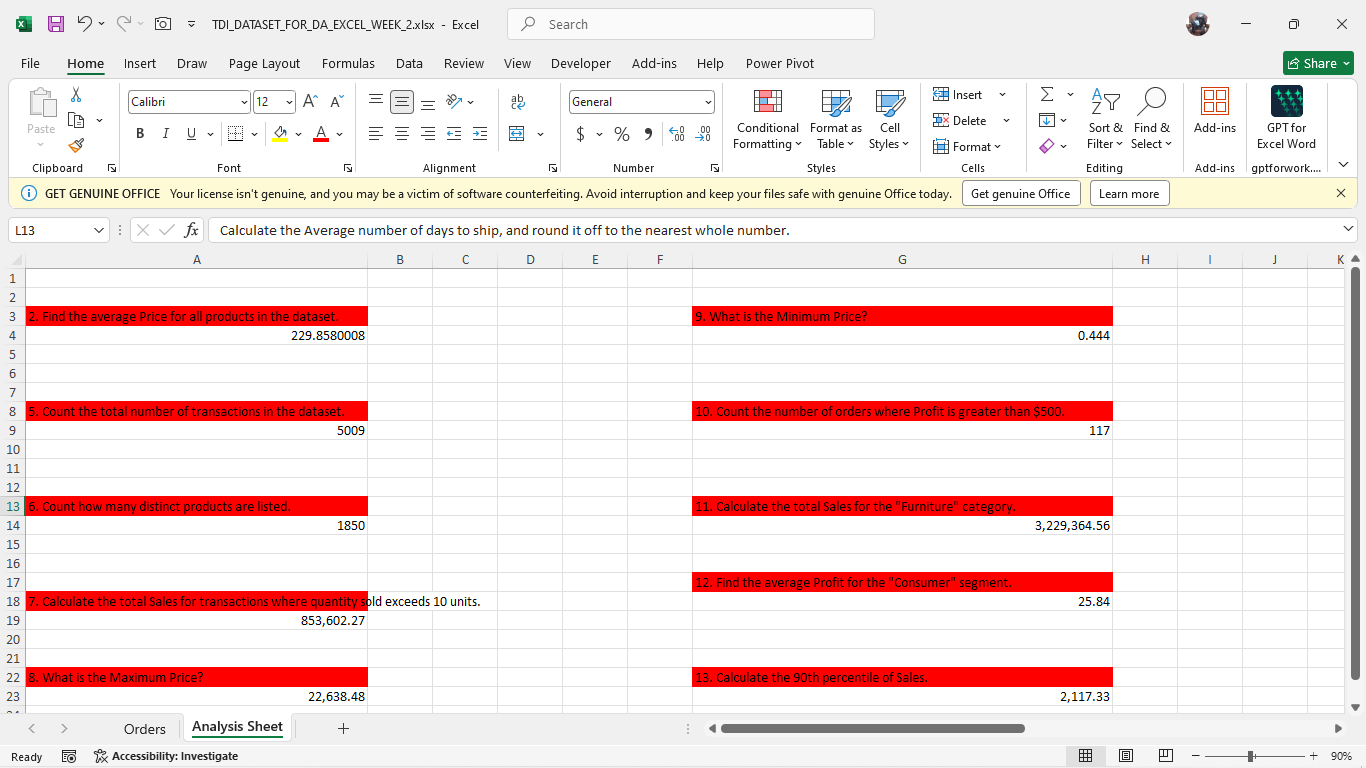1366x768 pixels.
Task: Click Increase Decimal icon
Action: (x=675, y=134)
